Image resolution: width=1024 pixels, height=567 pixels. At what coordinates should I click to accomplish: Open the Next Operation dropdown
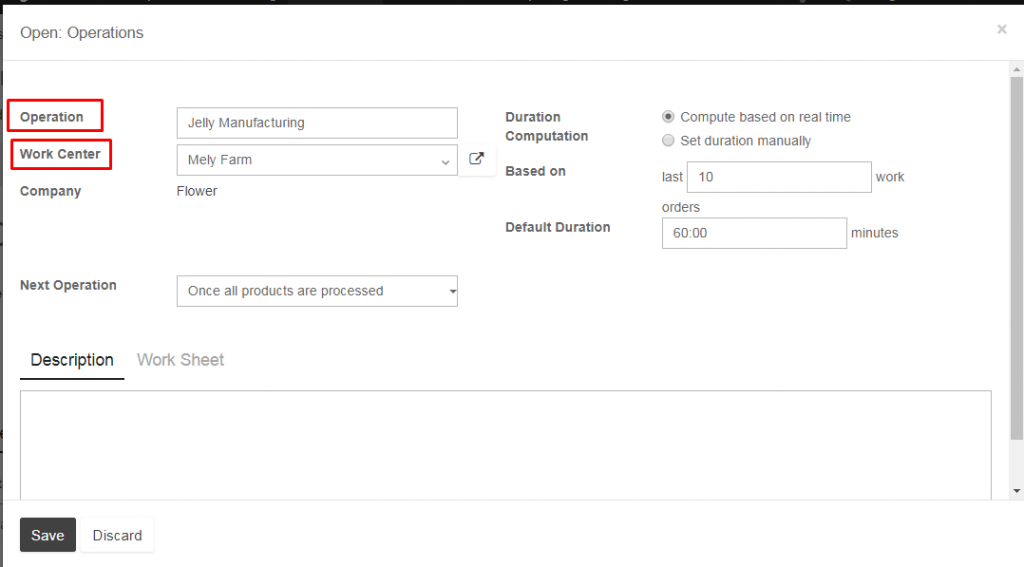coord(317,291)
